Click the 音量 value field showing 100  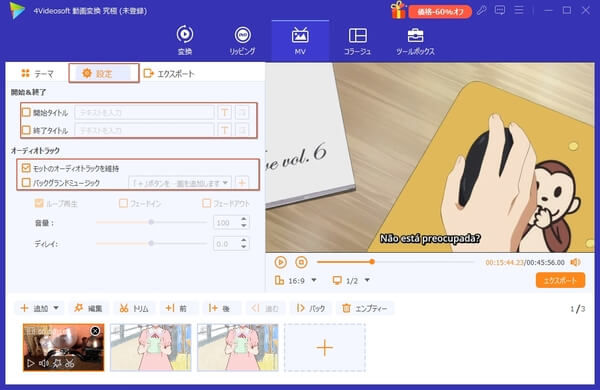227,222
